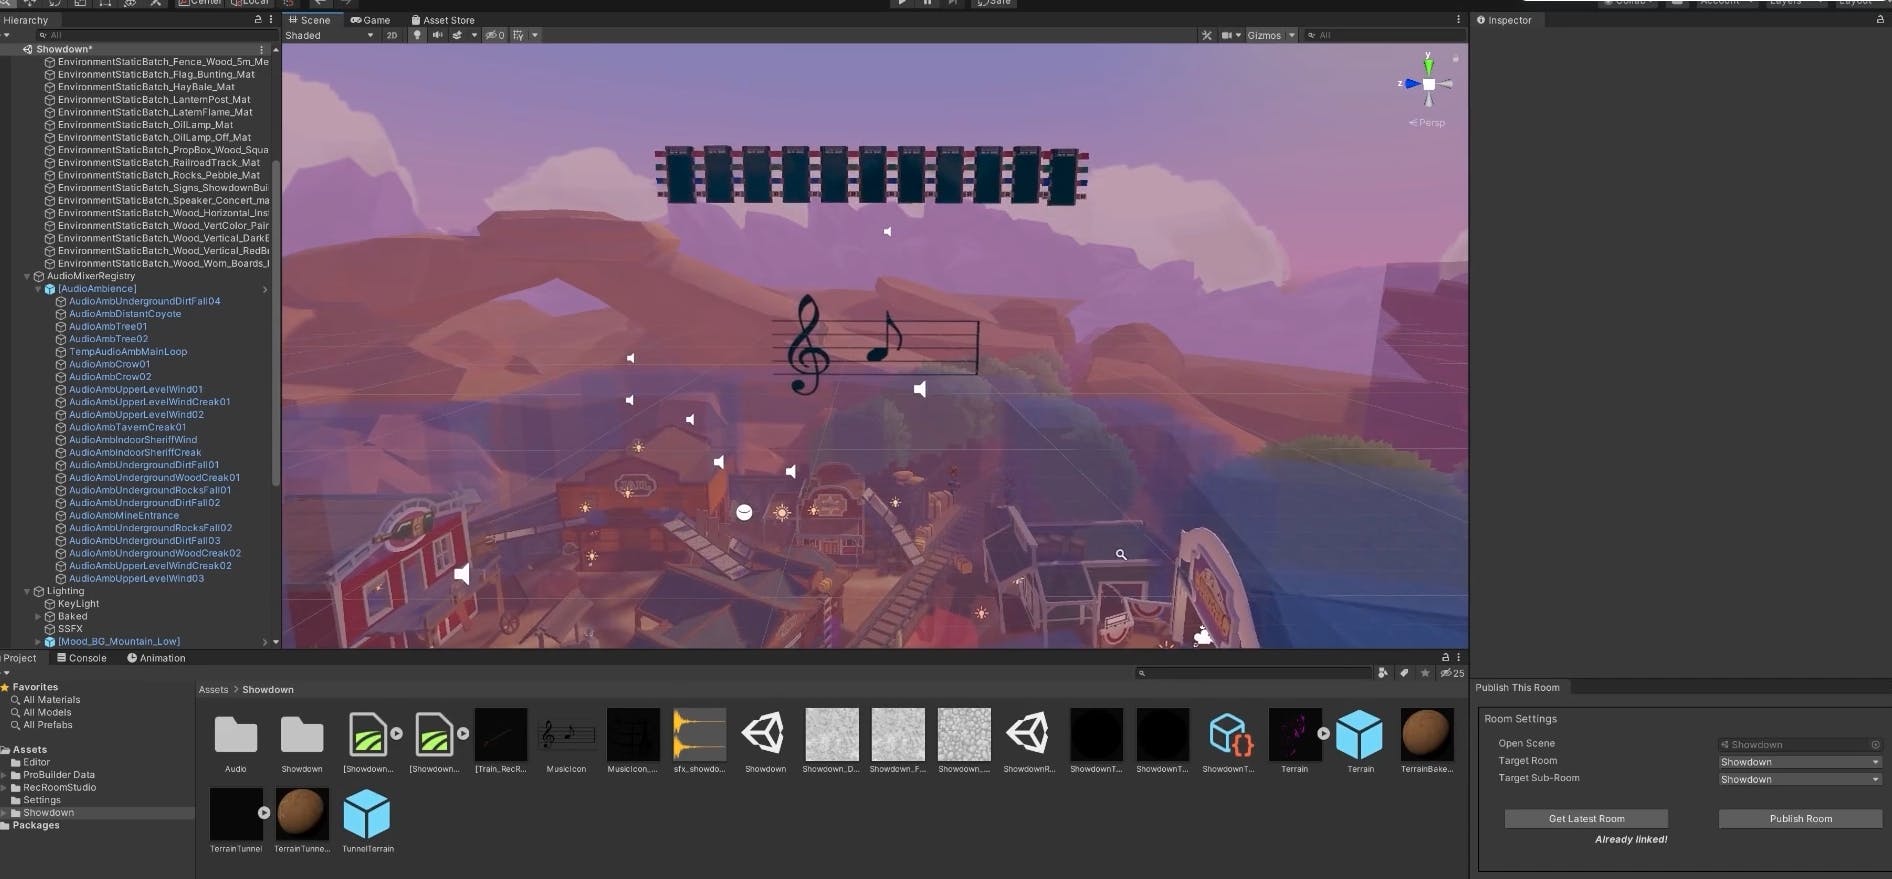Open grid settings dropdown arrow
Image resolution: width=1892 pixels, height=879 pixels.
pos(535,35)
